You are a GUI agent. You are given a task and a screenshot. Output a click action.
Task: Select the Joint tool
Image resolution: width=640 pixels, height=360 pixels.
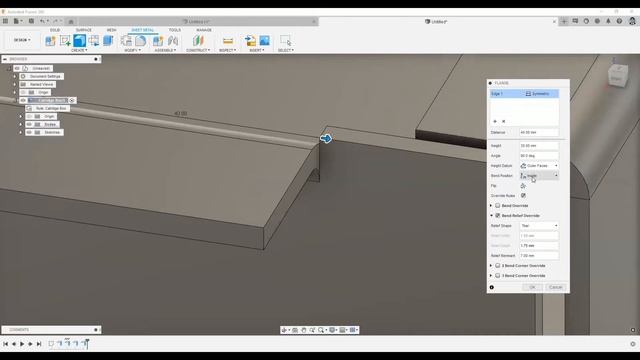[x=173, y=40]
